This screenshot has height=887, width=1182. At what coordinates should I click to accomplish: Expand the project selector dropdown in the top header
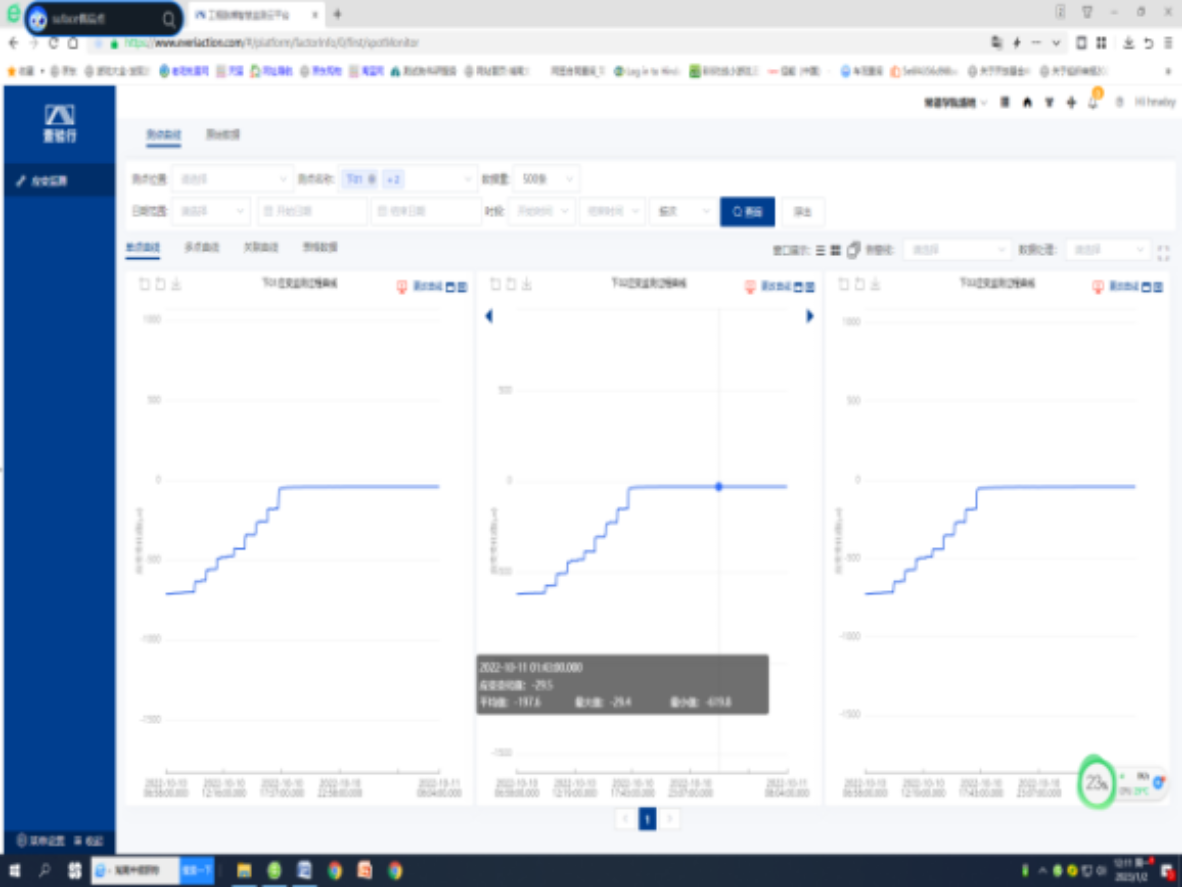click(x=955, y=102)
